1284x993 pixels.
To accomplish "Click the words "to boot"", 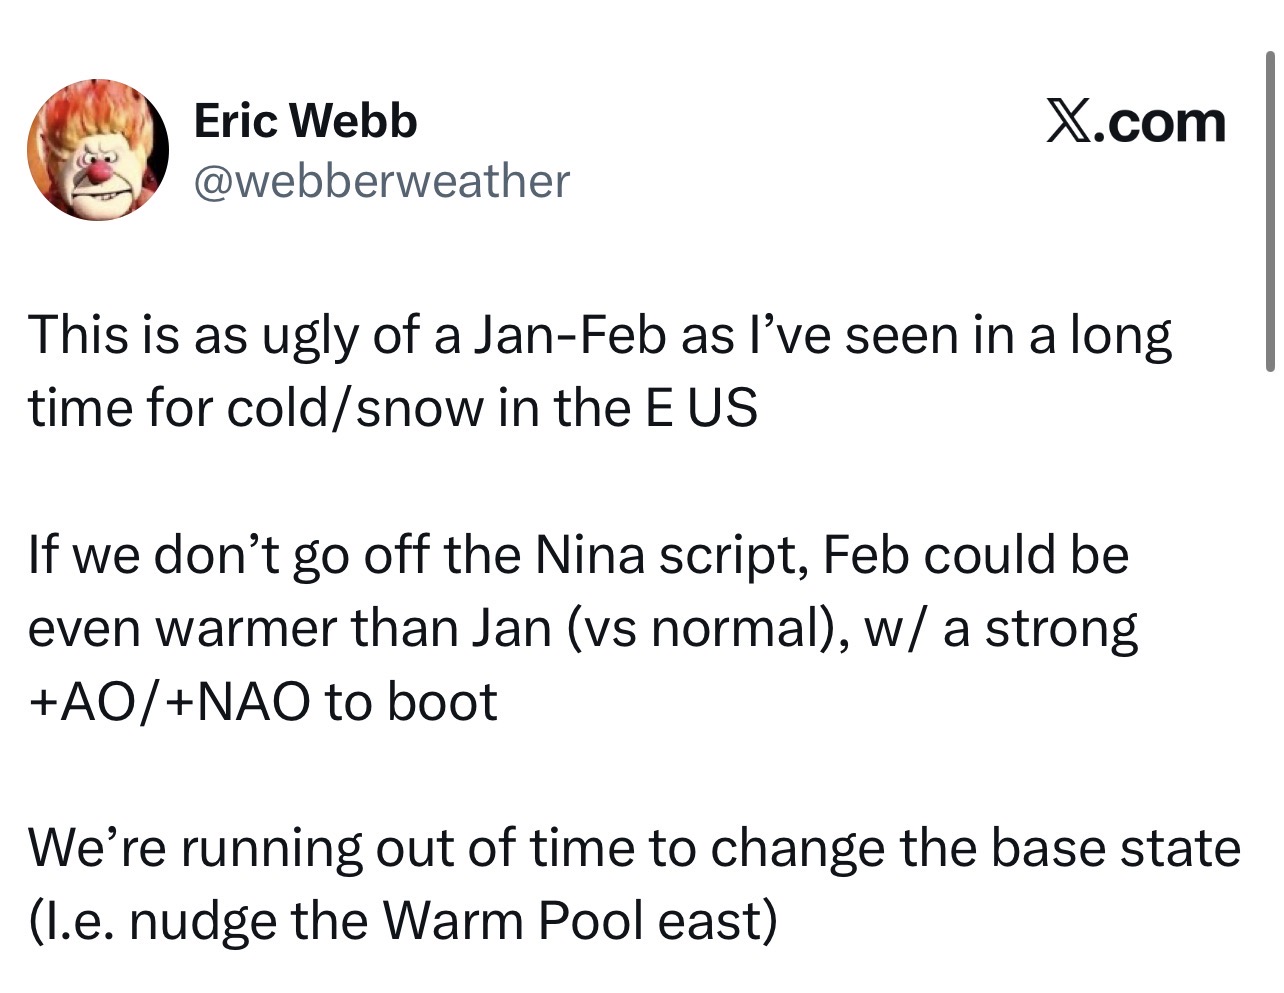I will point(410,702).
